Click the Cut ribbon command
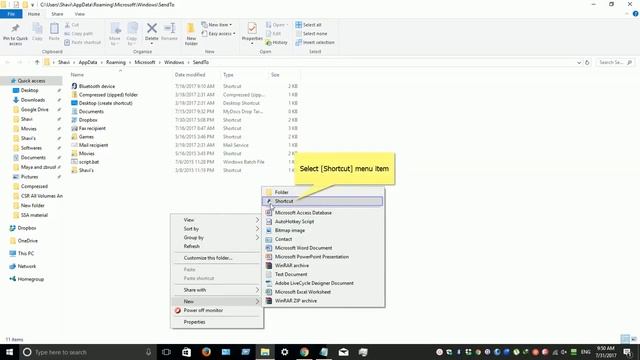640x360 pixels. point(72,25)
